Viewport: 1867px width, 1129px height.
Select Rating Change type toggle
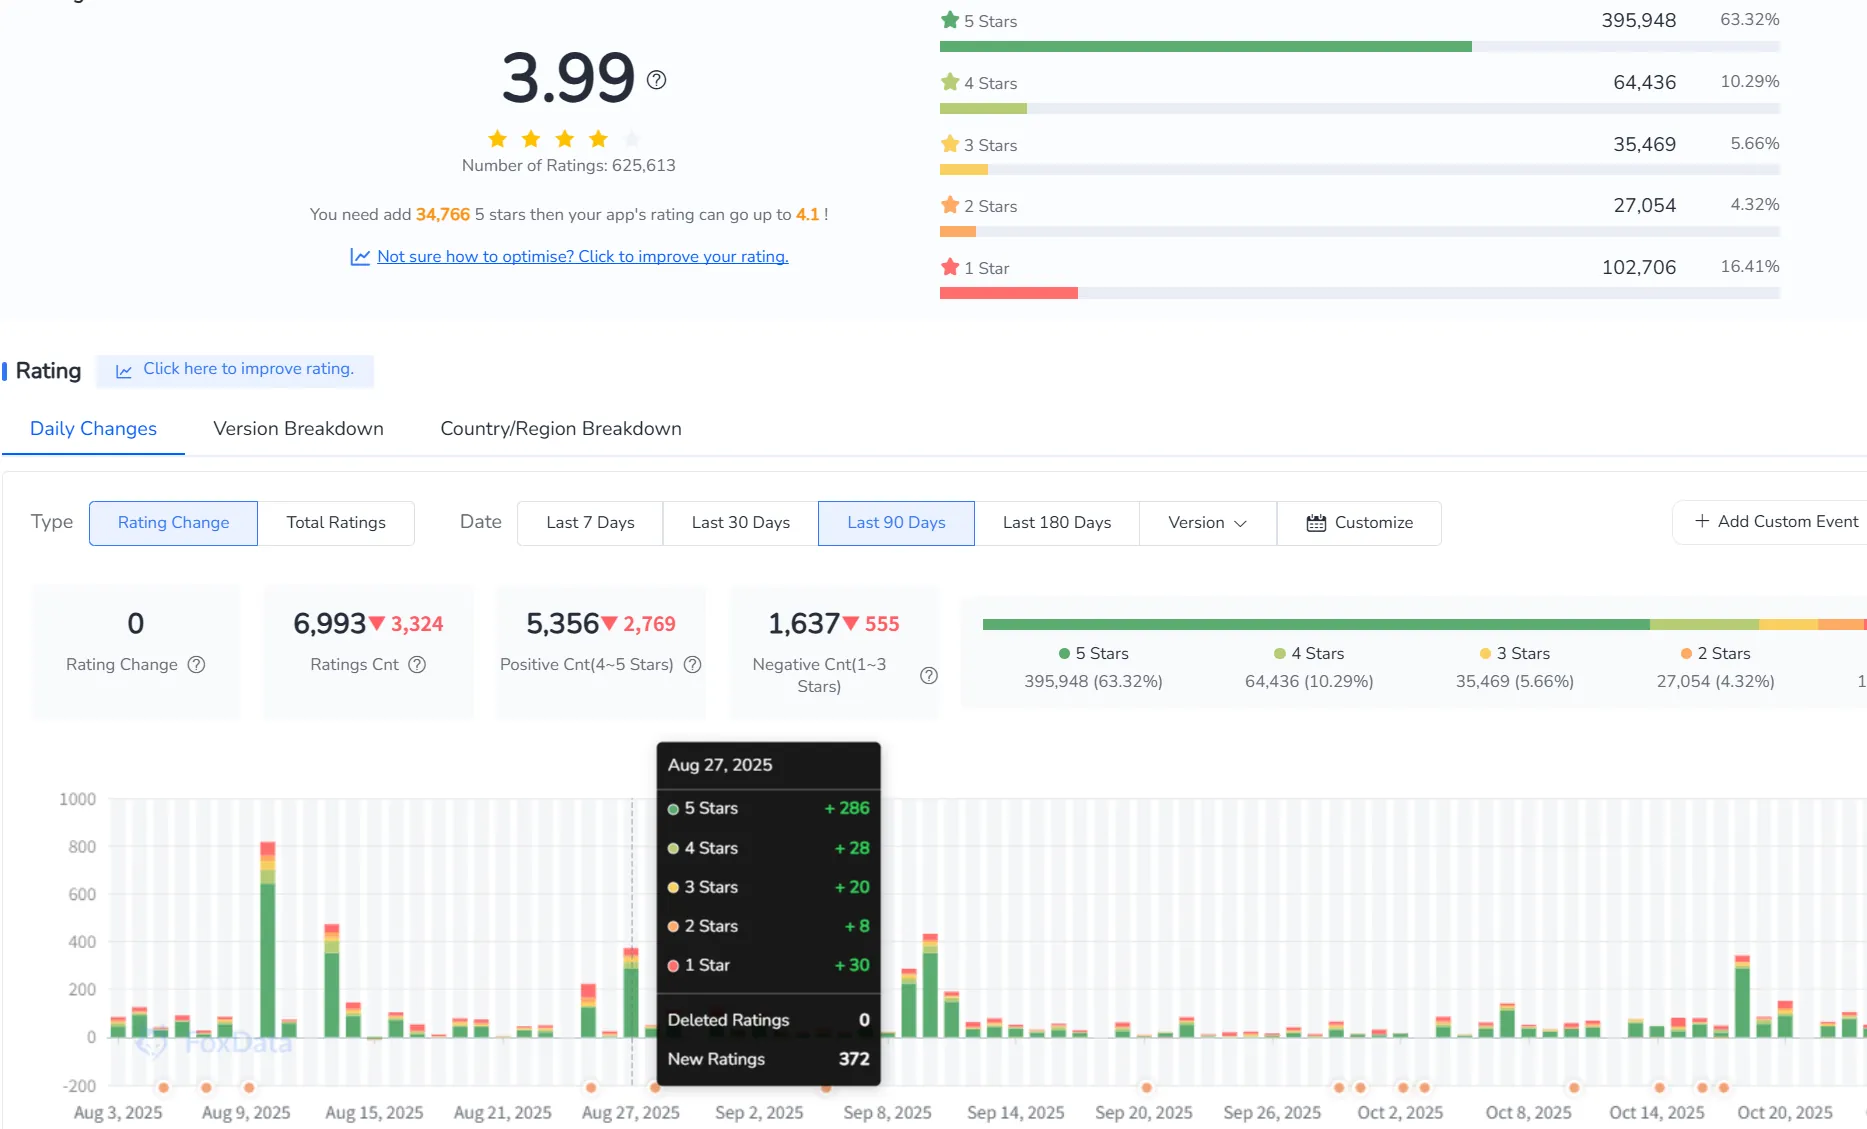pos(173,523)
